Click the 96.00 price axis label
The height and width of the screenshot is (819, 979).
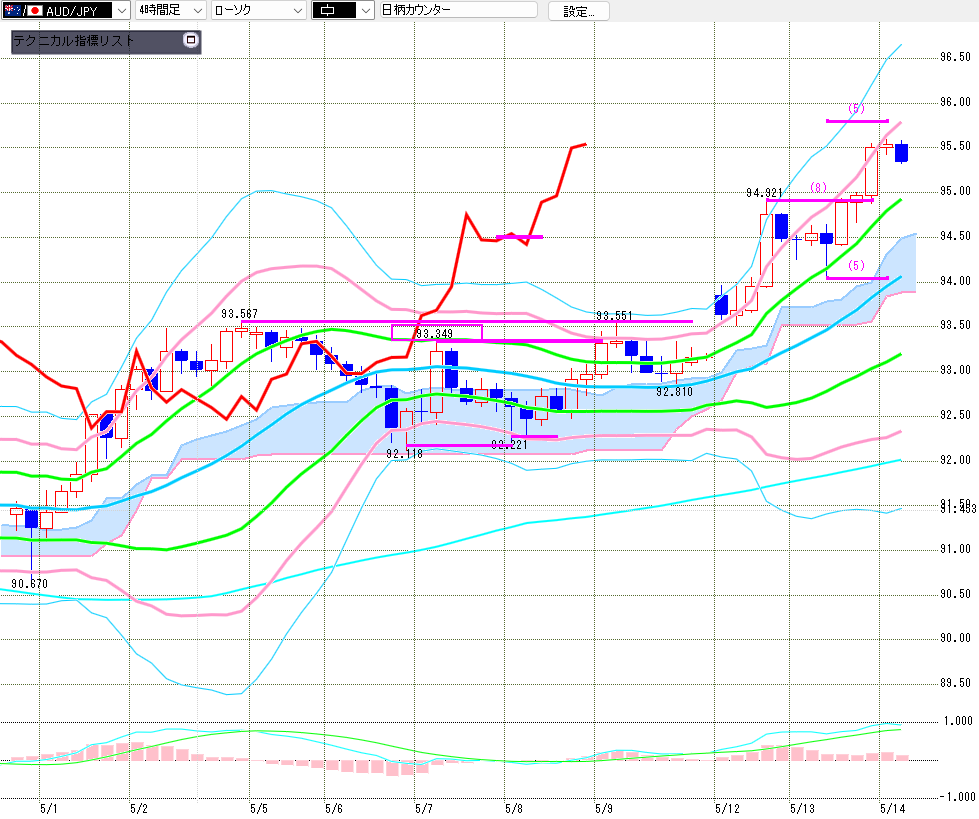(x=955, y=102)
